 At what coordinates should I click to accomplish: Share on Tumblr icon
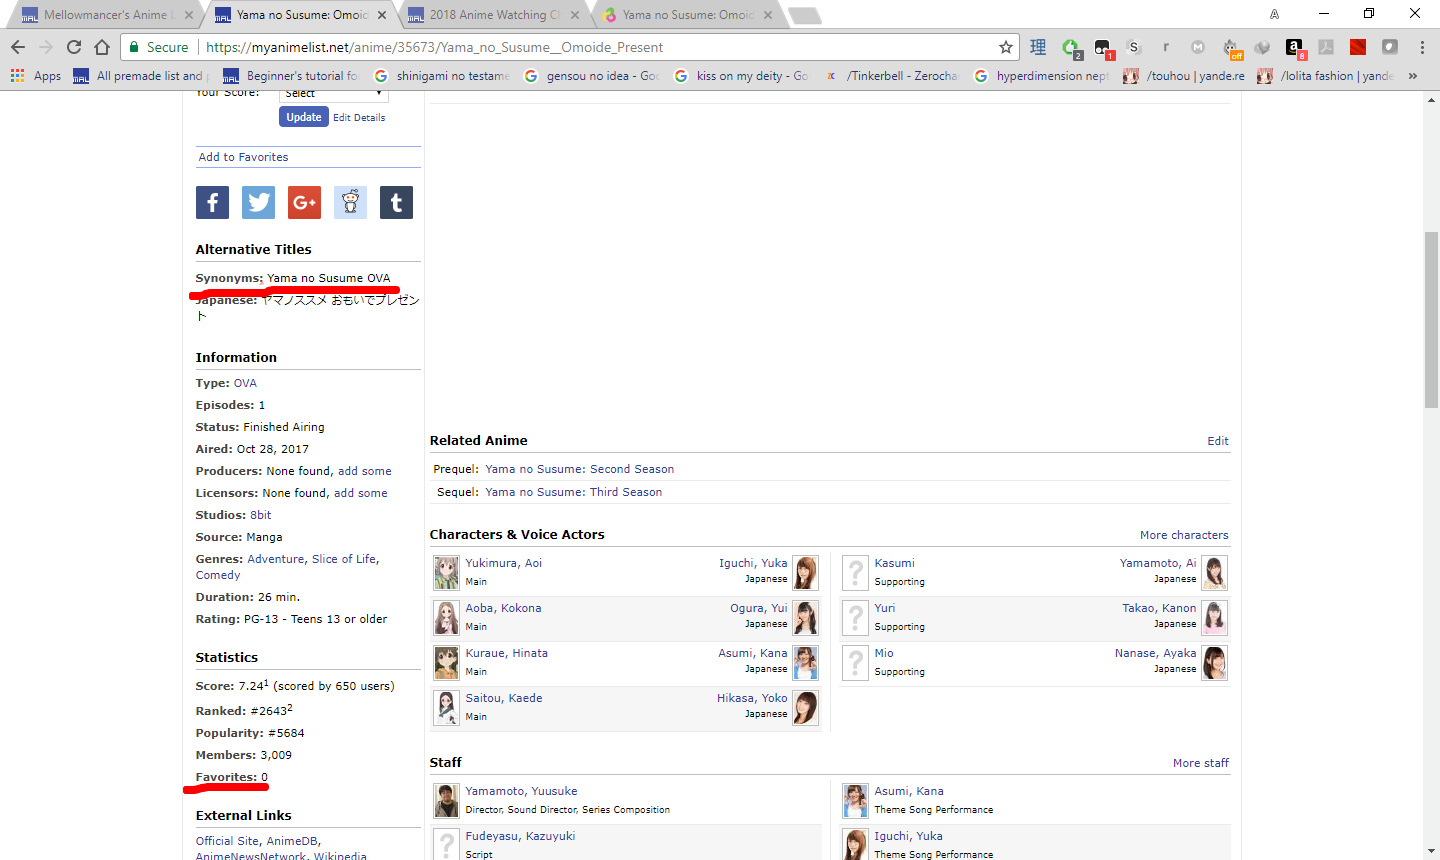click(396, 203)
